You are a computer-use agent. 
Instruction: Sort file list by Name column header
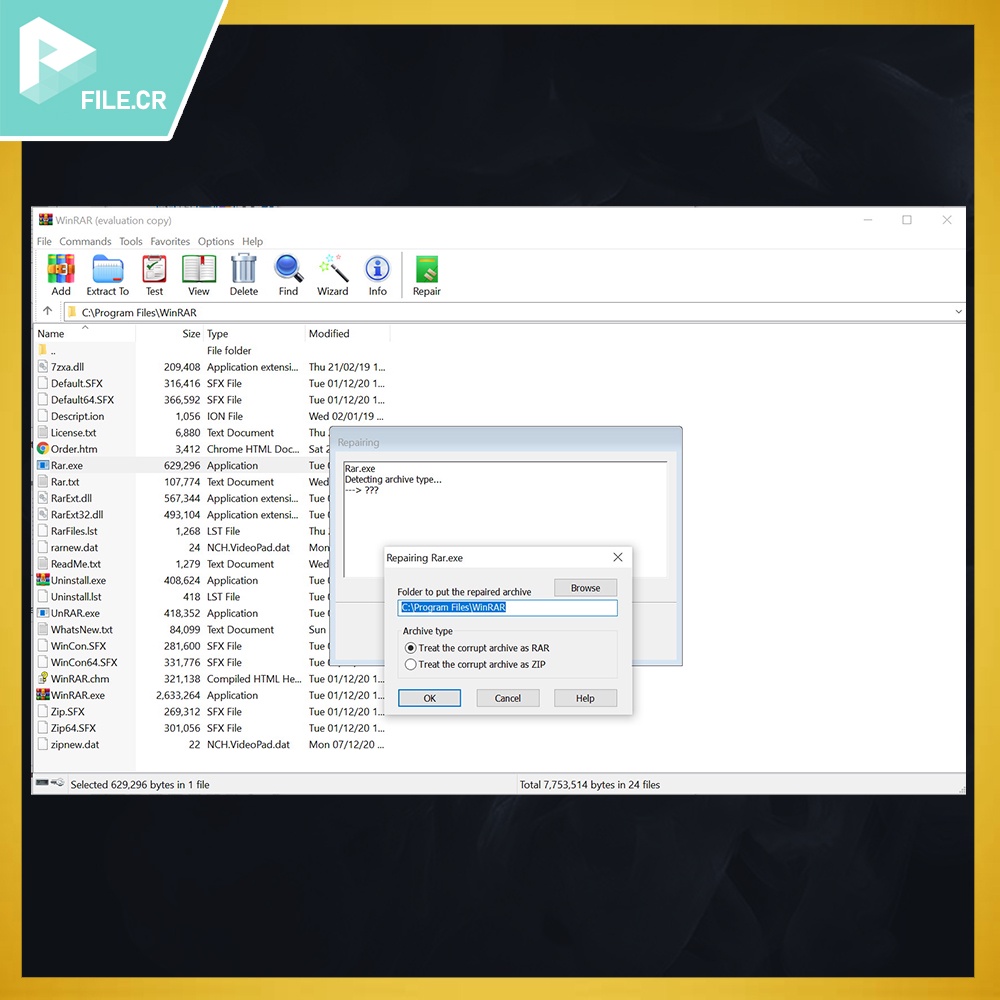[x=51, y=334]
